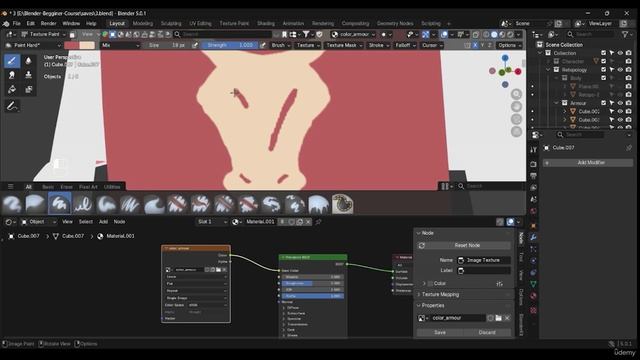Open the Modifiers wrench properties tab

pyautogui.click(x=533, y=237)
